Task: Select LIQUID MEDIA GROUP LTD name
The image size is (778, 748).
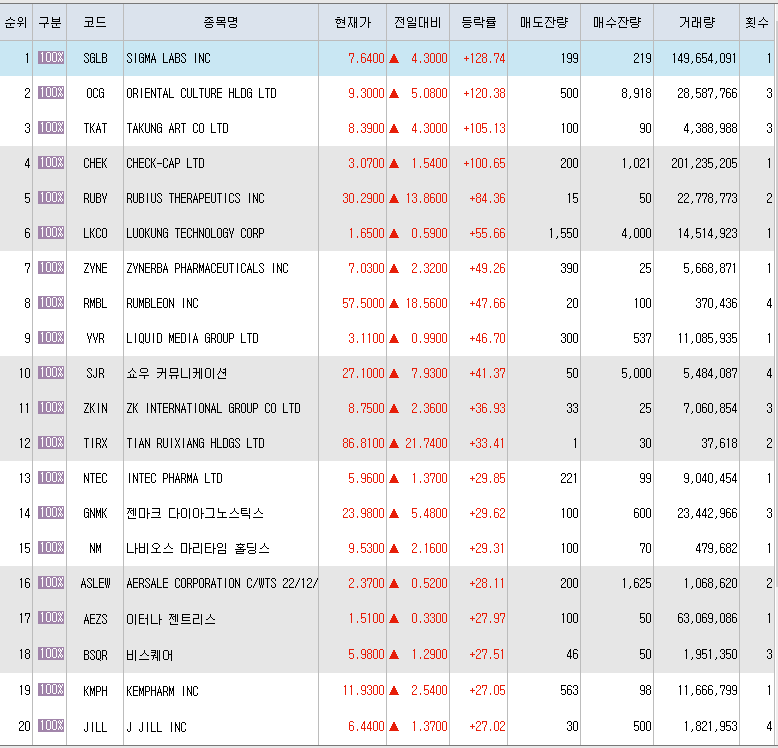Action: [x=193, y=338]
